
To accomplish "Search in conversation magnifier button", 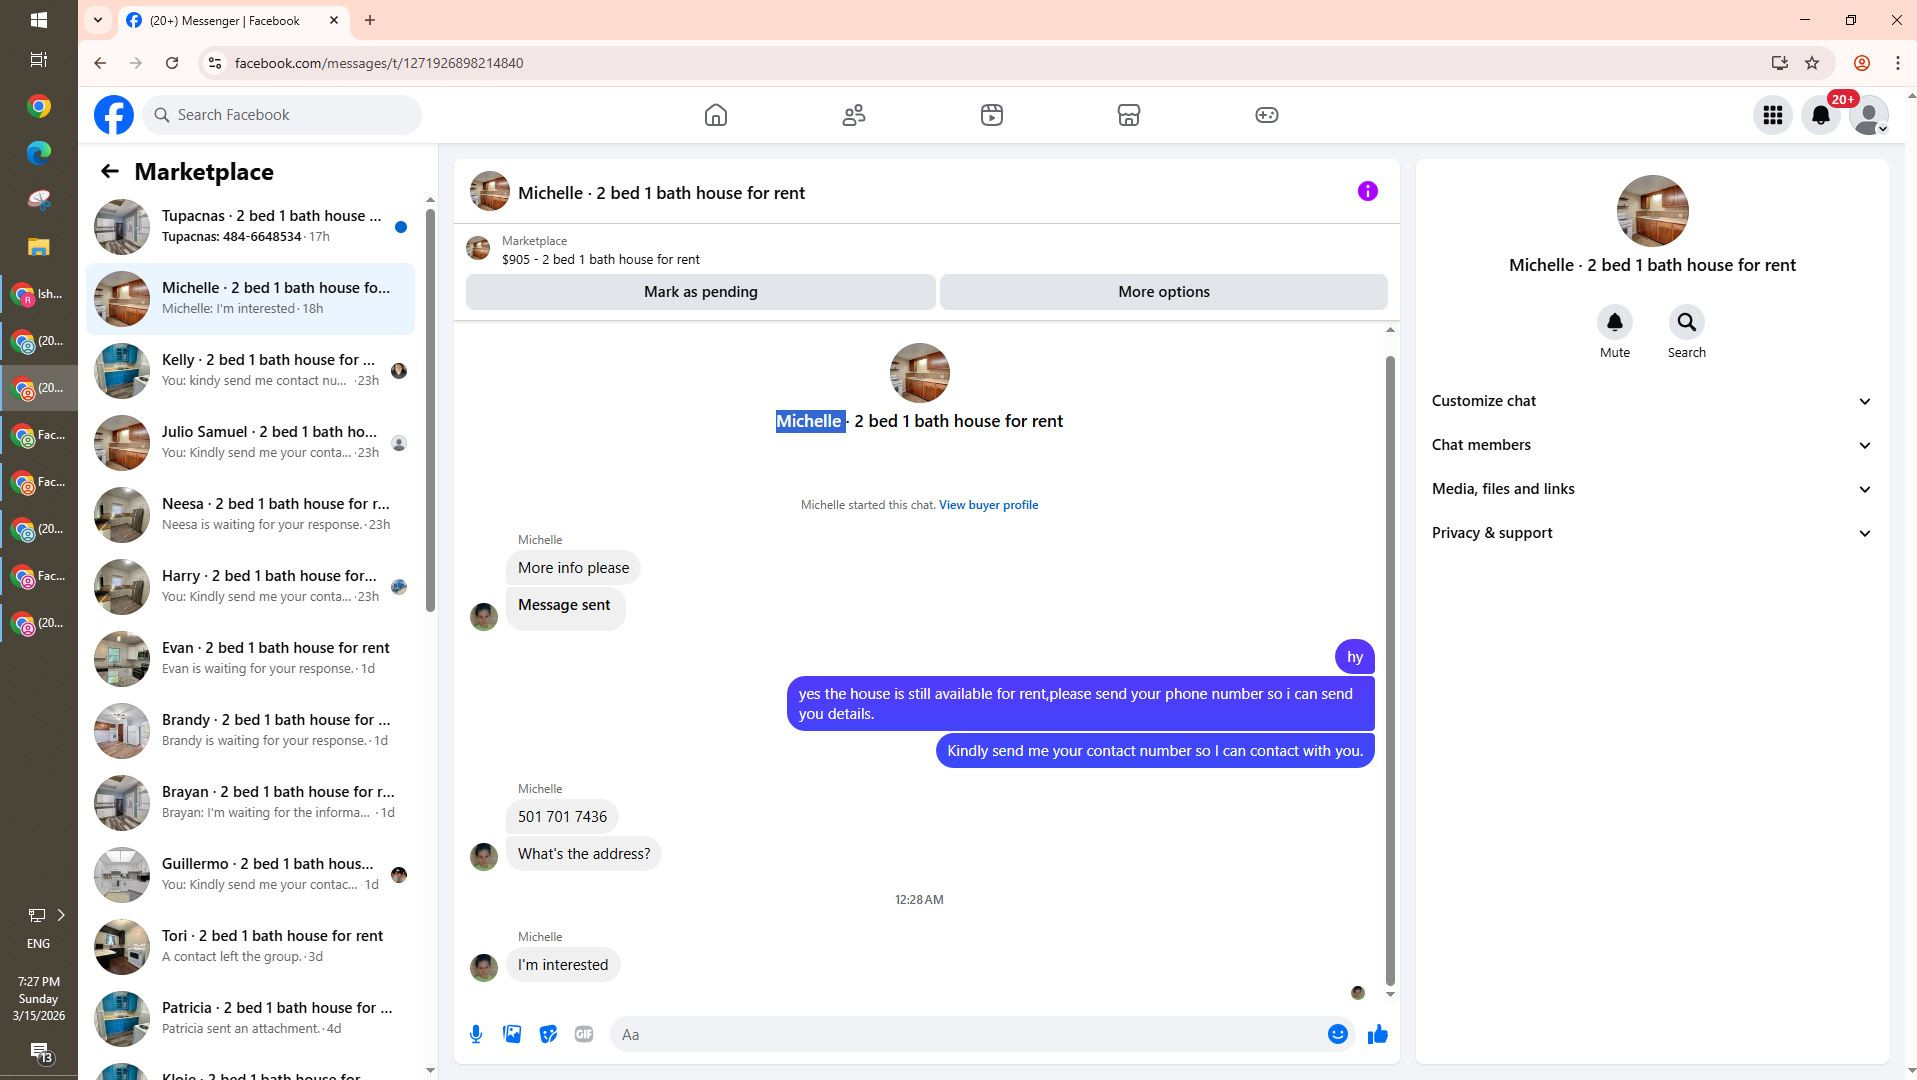I will point(1687,322).
